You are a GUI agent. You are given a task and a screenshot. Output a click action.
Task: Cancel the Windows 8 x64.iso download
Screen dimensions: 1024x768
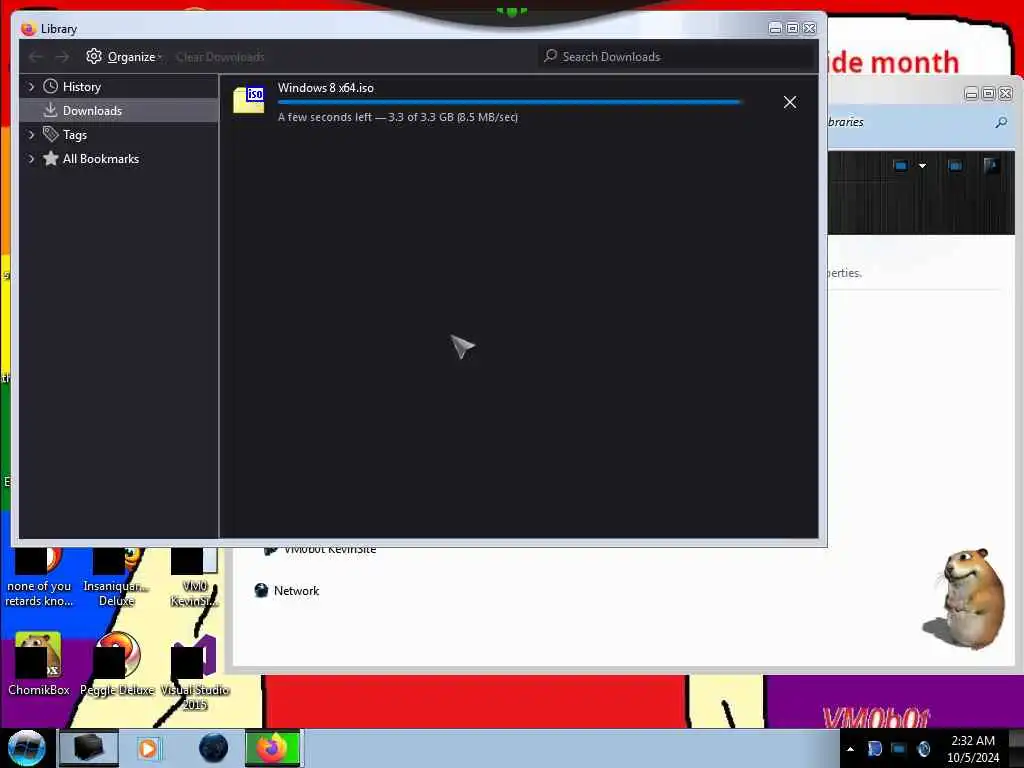pos(790,103)
